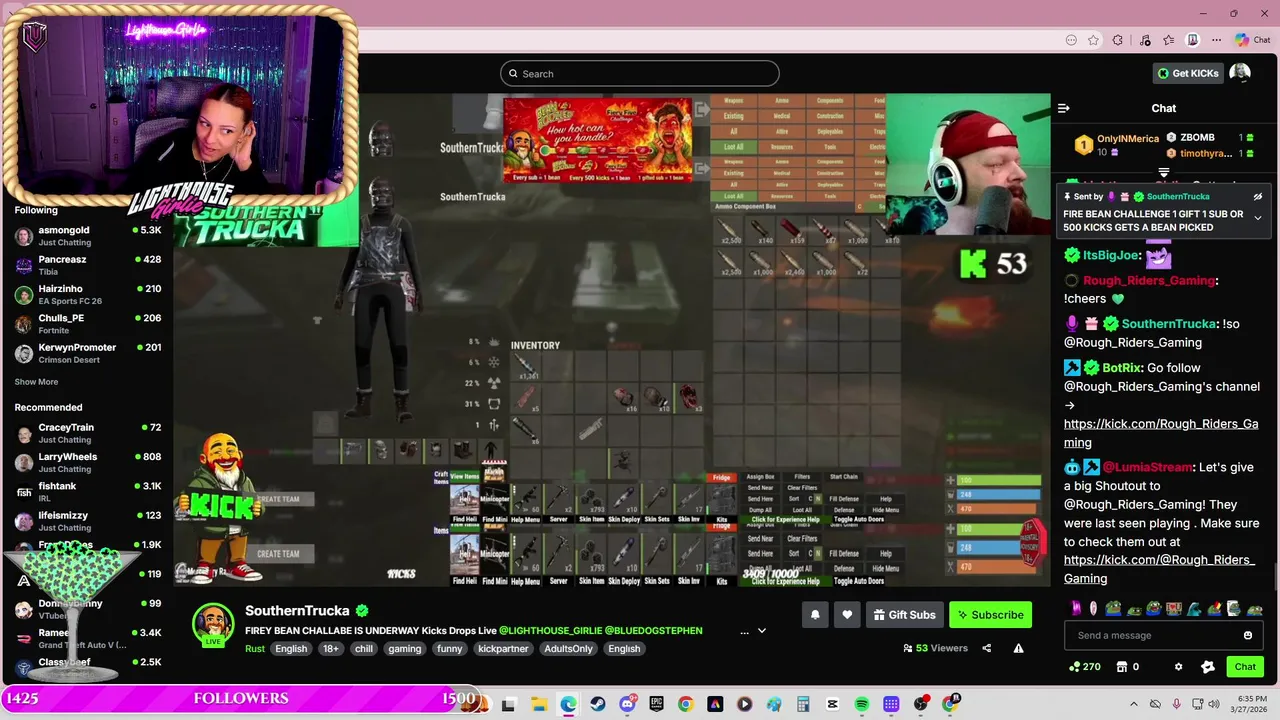1280x720 pixels.
Task: Select the AdultsOnly stream tag
Action: click(569, 648)
